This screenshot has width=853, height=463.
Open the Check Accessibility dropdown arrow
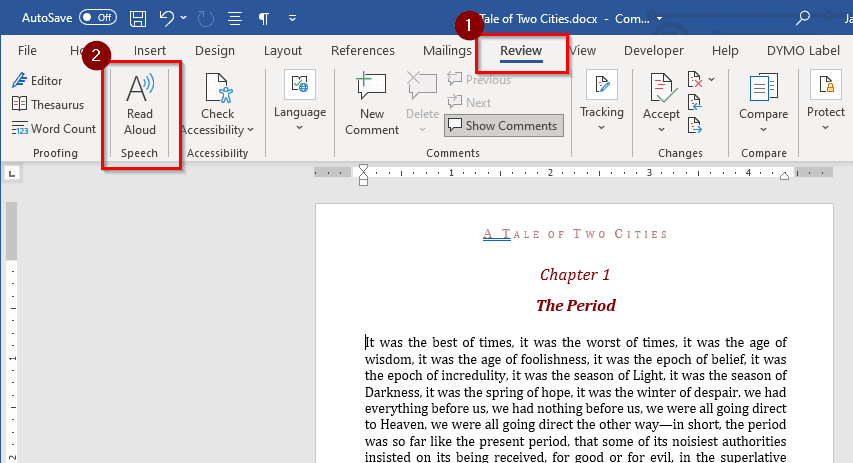tap(250, 130)
